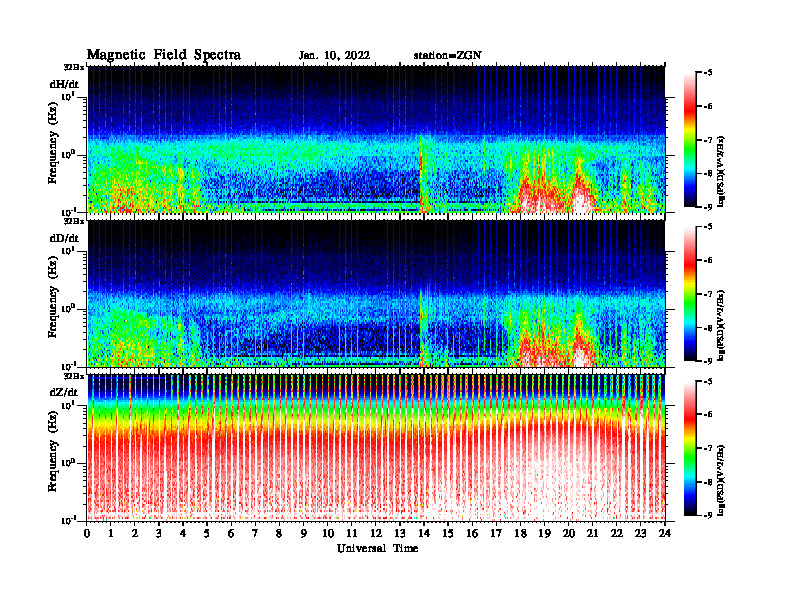Screen dimensions: 792x612
Task: Click the "Magnetic Field Spectra" title
Action: (x=164, y=55)
